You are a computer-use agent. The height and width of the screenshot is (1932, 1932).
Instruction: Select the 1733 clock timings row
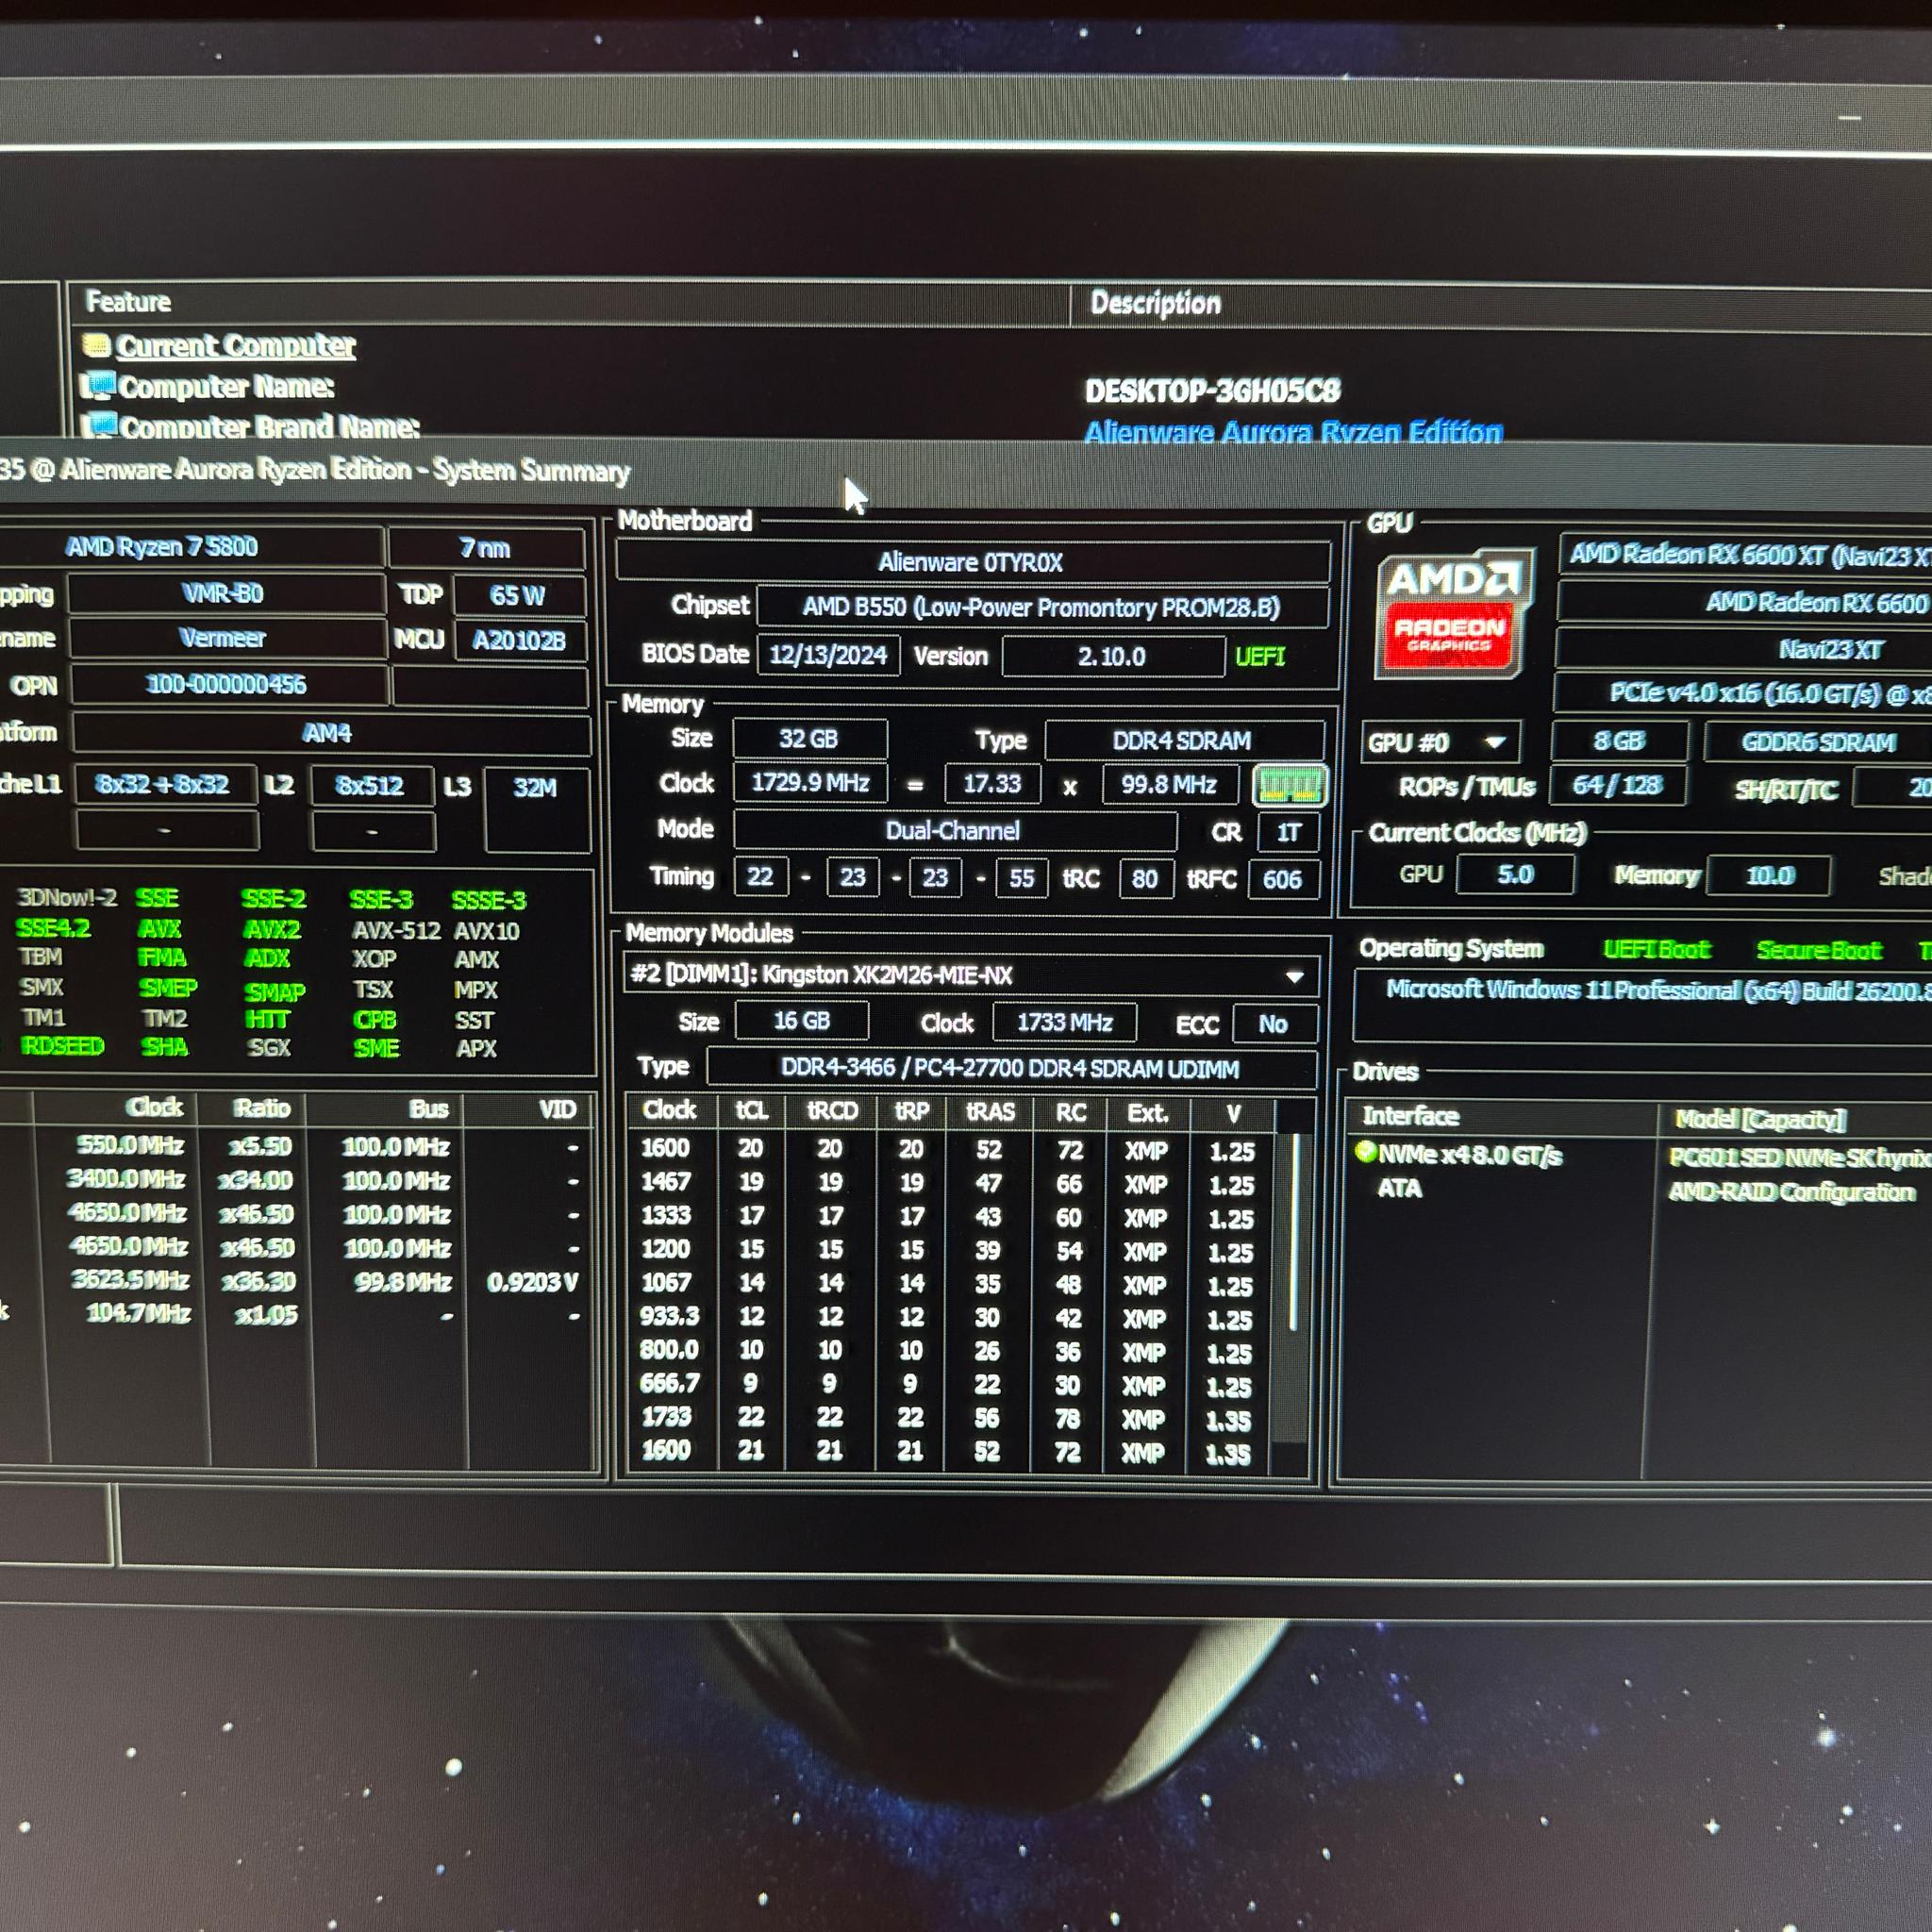948,1418
